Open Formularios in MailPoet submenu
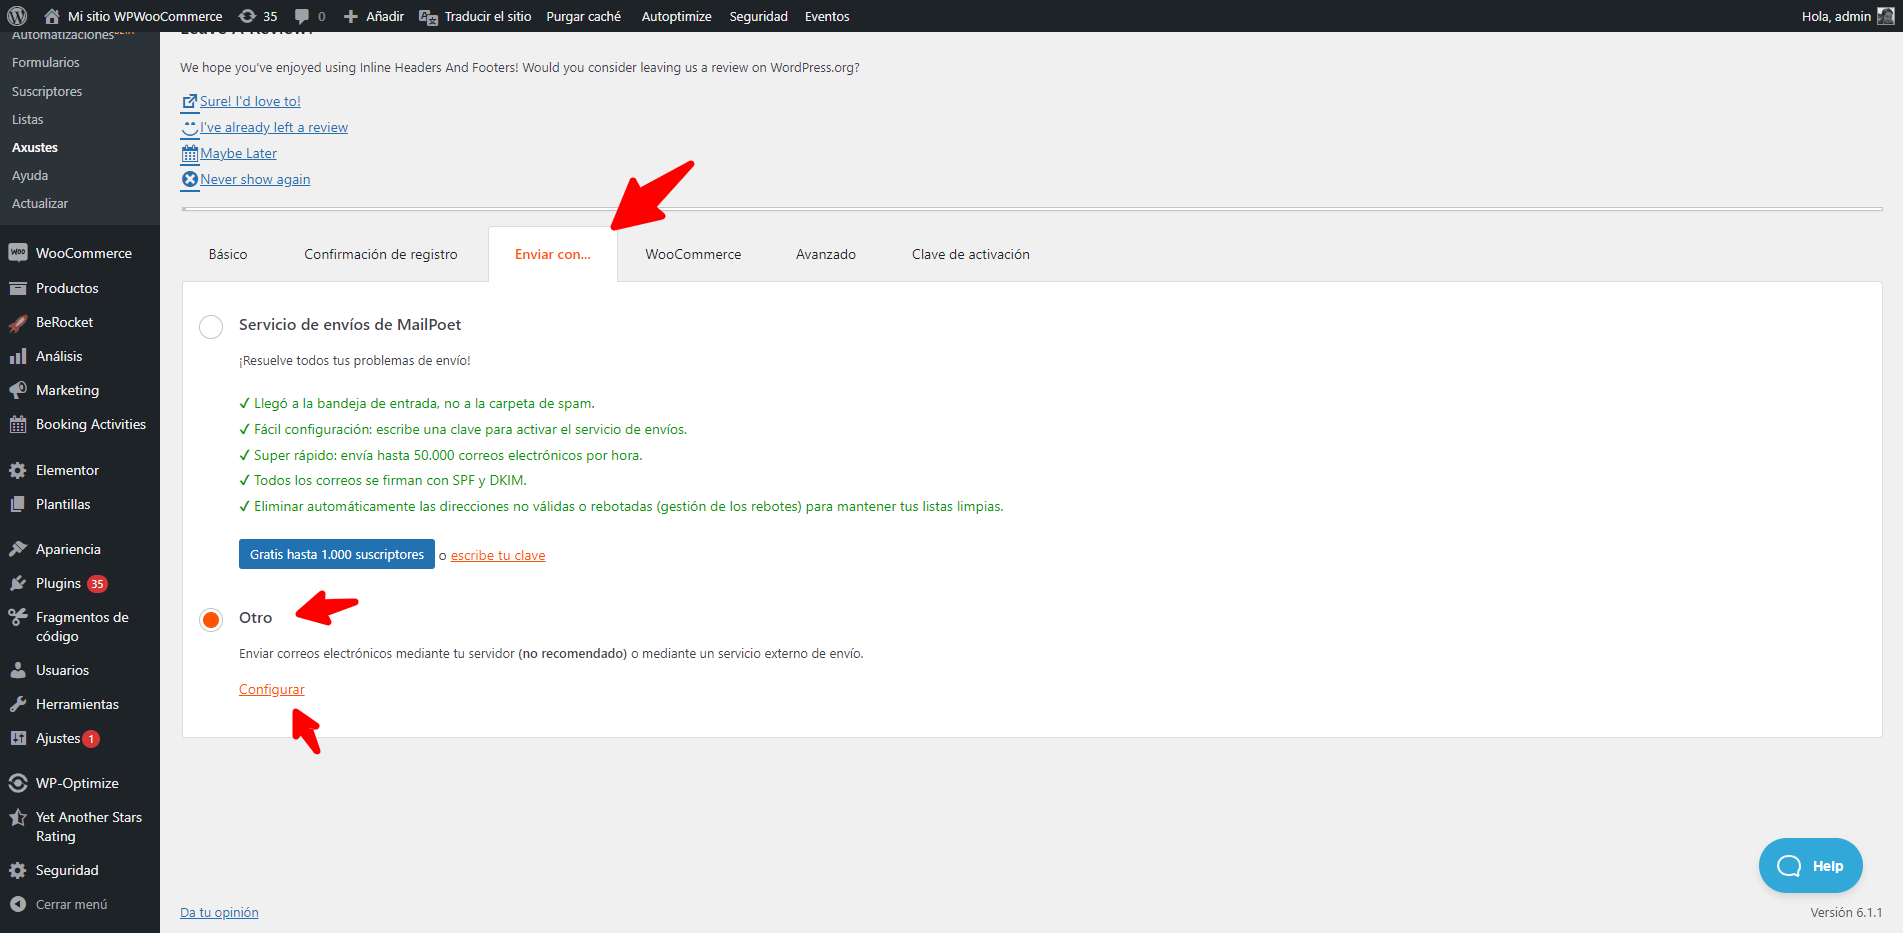 click(46, 62)
